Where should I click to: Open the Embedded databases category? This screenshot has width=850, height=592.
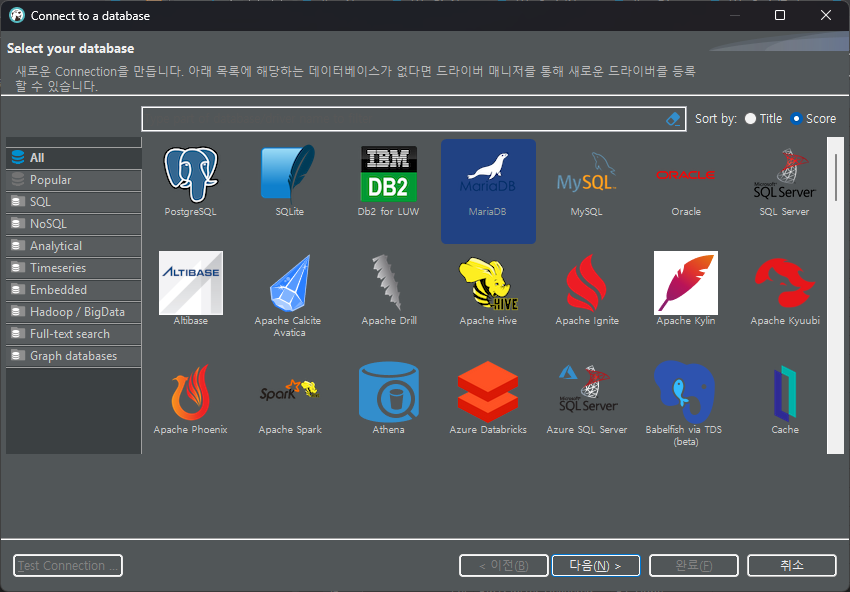pos(74,290)
